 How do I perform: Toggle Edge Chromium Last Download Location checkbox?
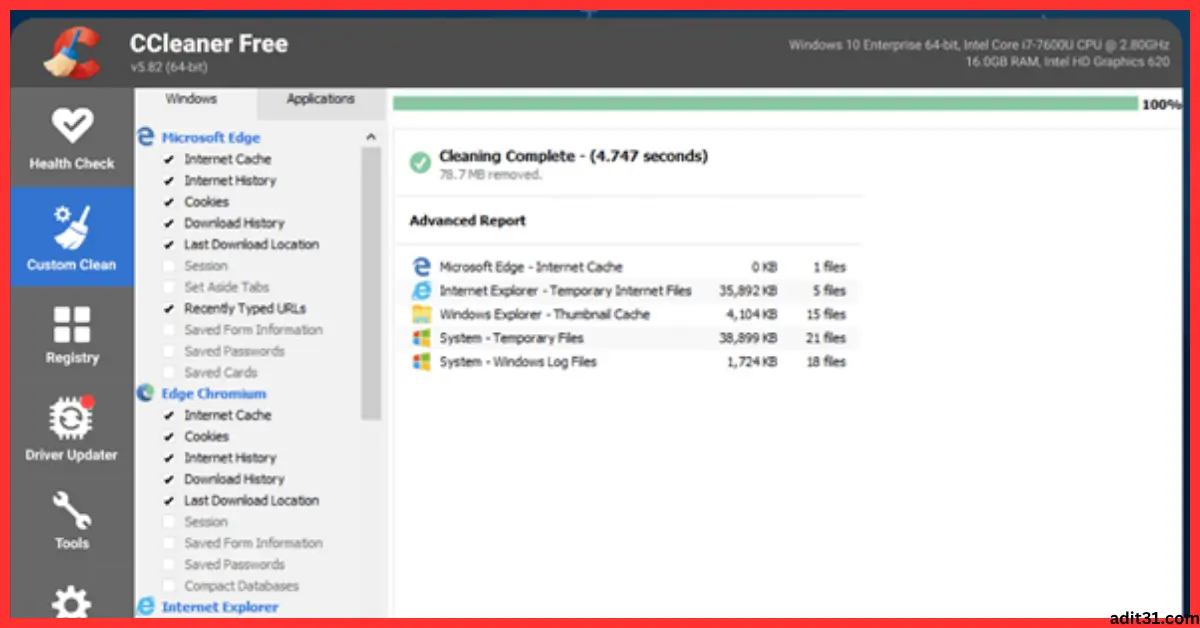168,500
